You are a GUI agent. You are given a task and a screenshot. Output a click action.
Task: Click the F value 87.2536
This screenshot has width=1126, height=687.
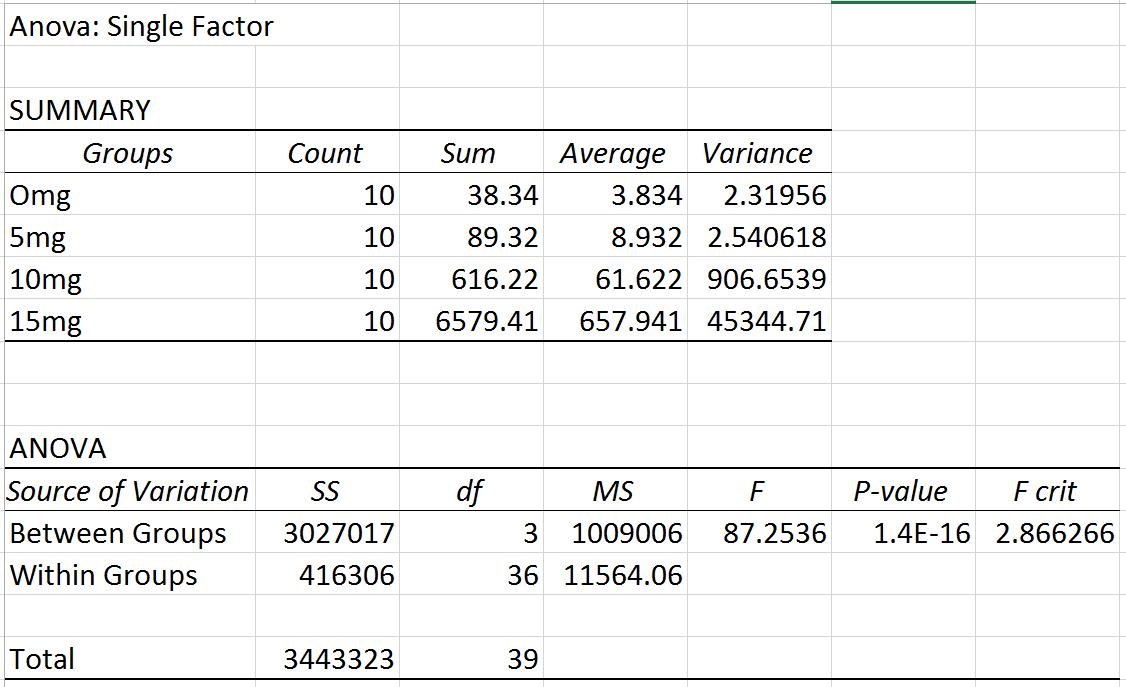click(774, 533)
